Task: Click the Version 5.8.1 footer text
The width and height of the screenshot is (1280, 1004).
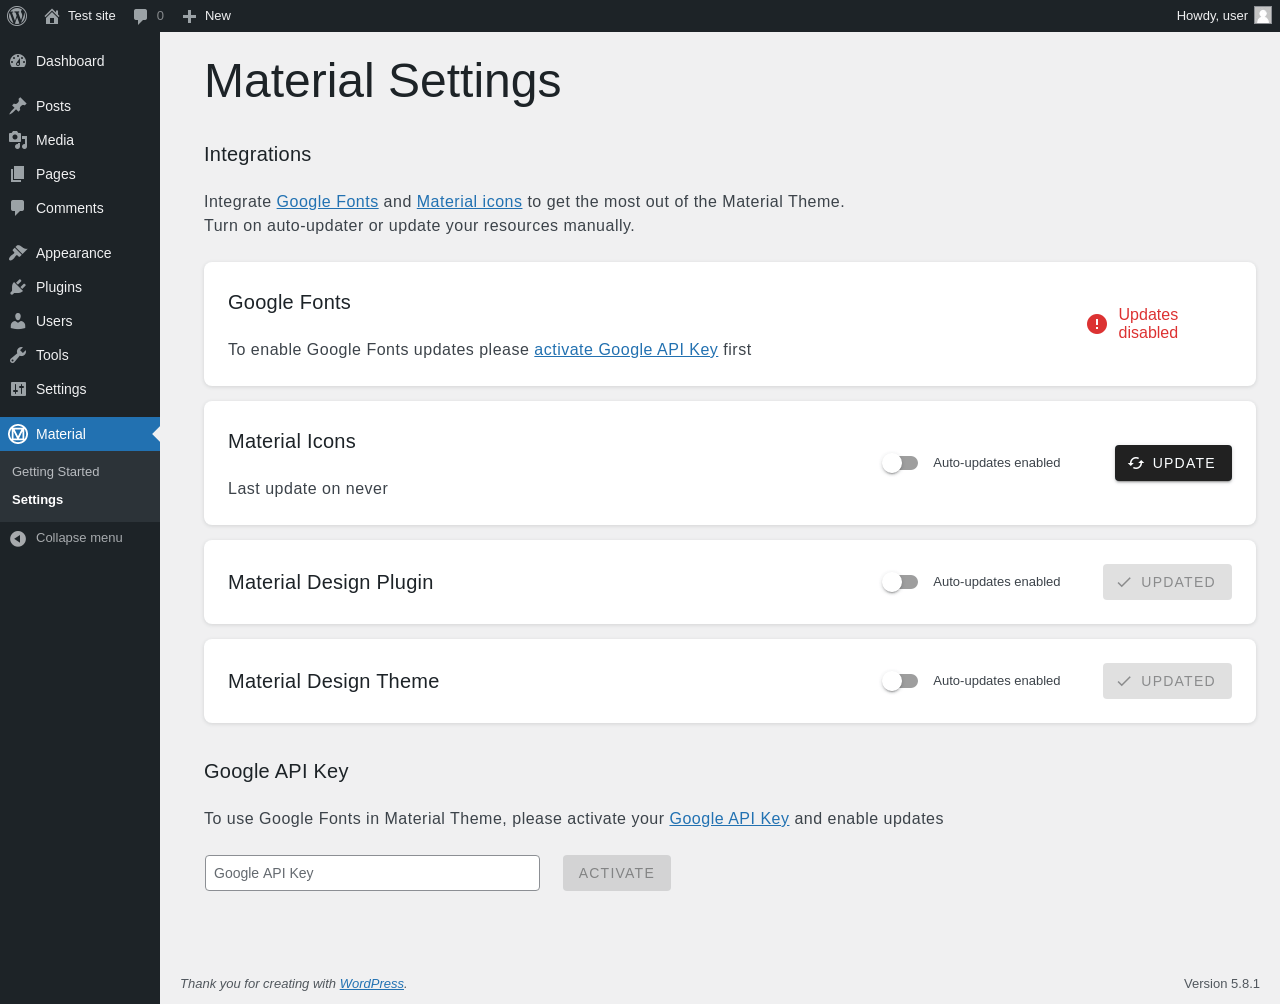Action: coord(1222,984)
